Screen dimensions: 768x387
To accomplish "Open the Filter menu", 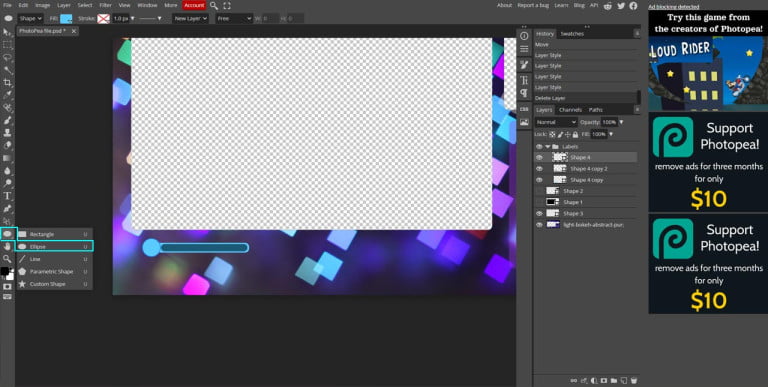I will [x=105, y=5].
